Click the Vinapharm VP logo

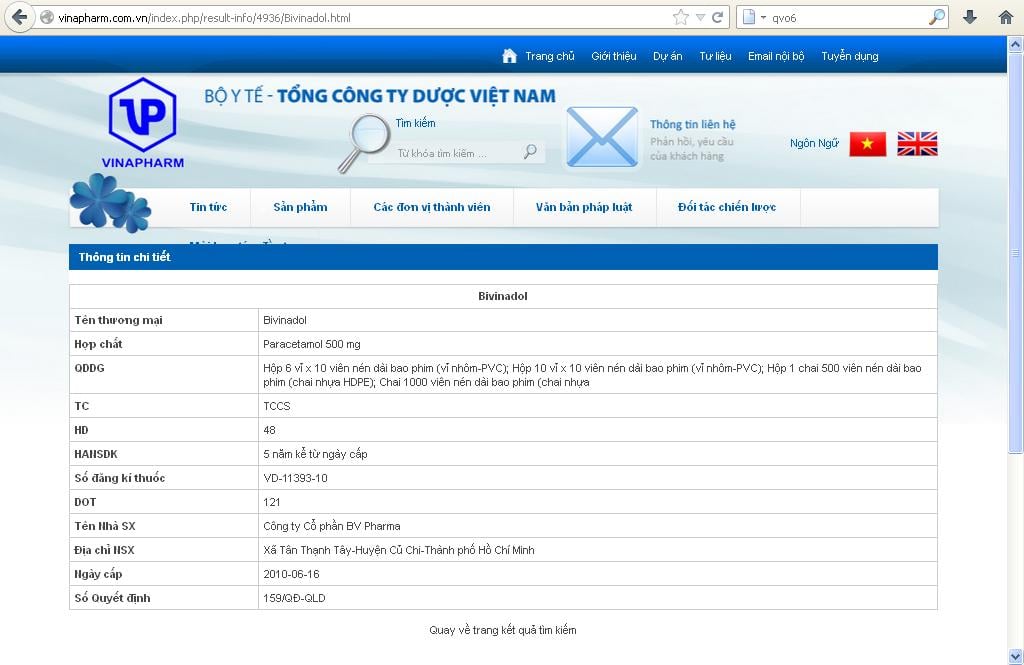point(142,123)
